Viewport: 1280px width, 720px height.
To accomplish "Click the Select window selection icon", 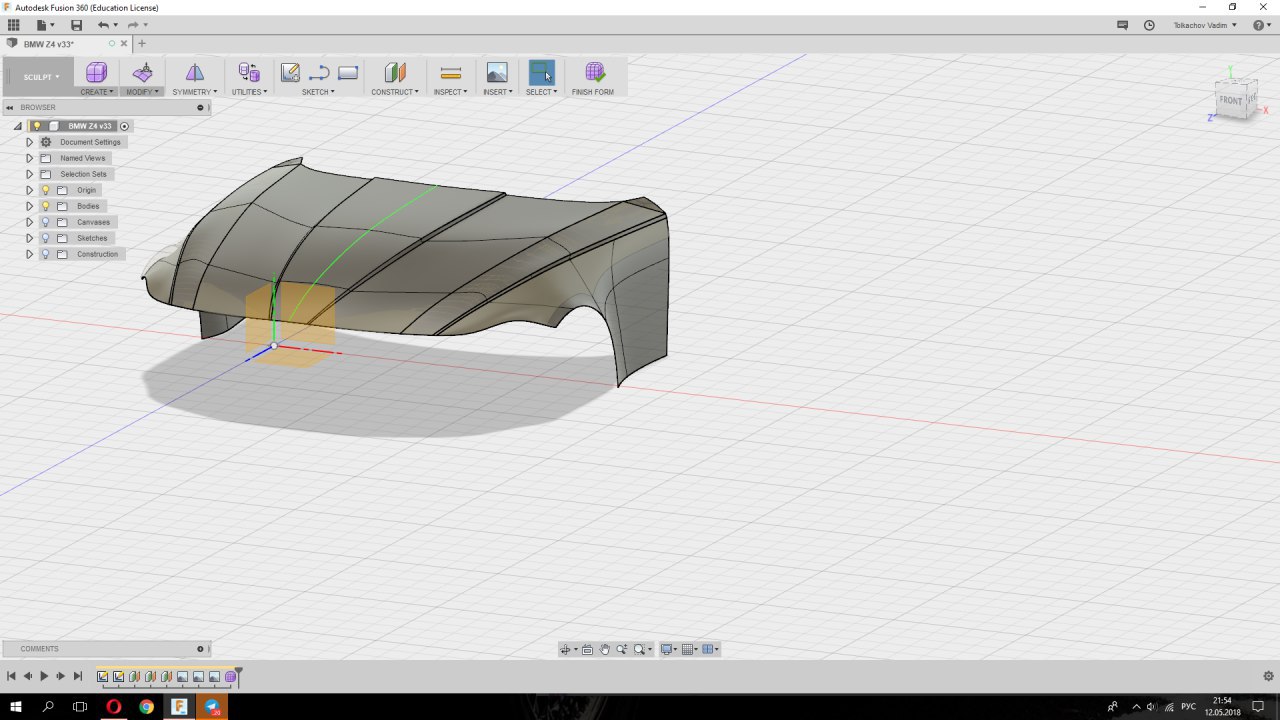I will [541, 72].
